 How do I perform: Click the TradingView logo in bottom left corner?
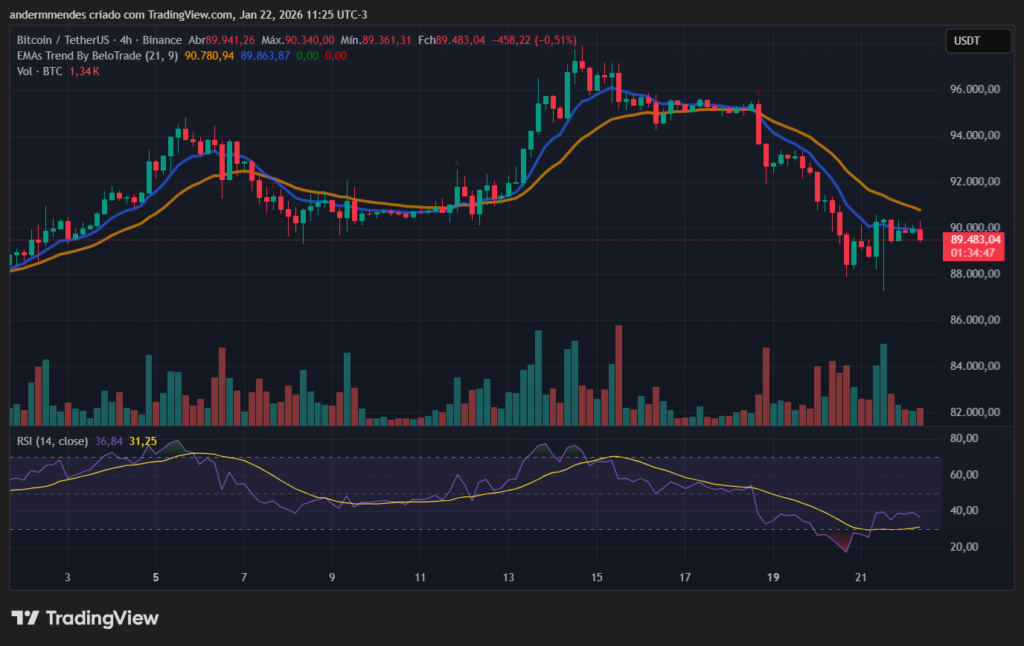(85, 619)
